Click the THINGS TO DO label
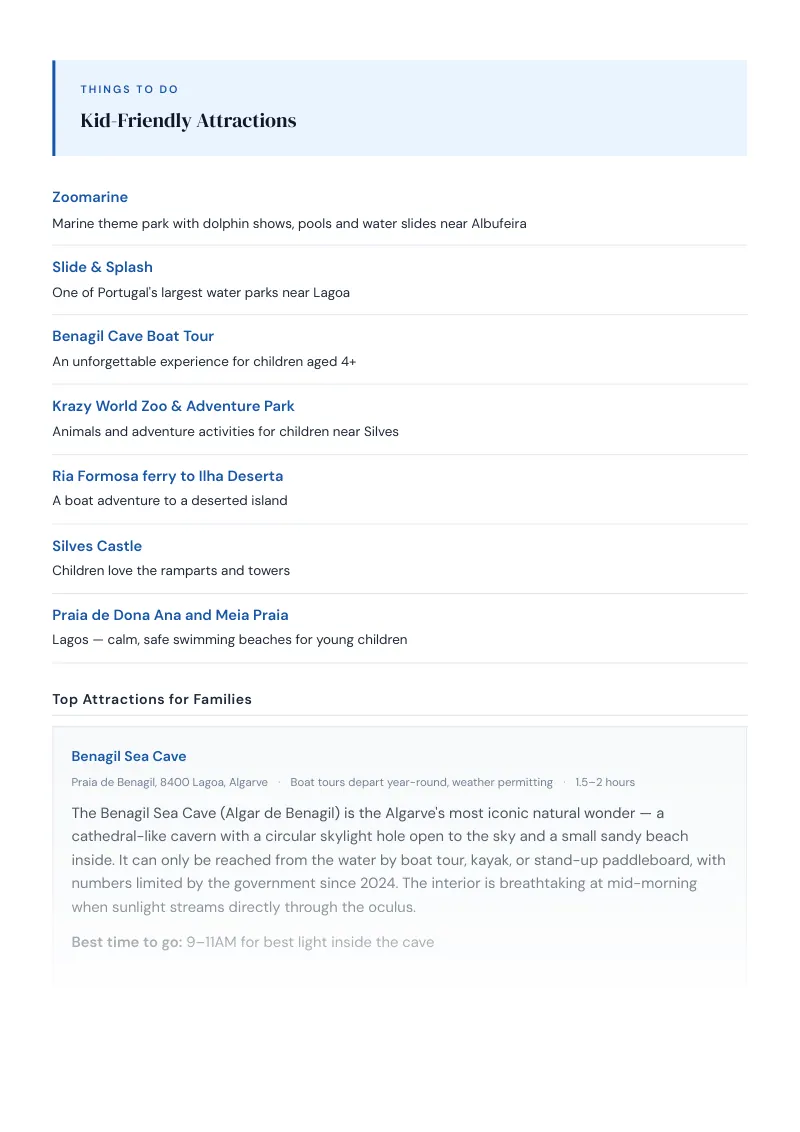800x1132 pixels. click(129, 90)
